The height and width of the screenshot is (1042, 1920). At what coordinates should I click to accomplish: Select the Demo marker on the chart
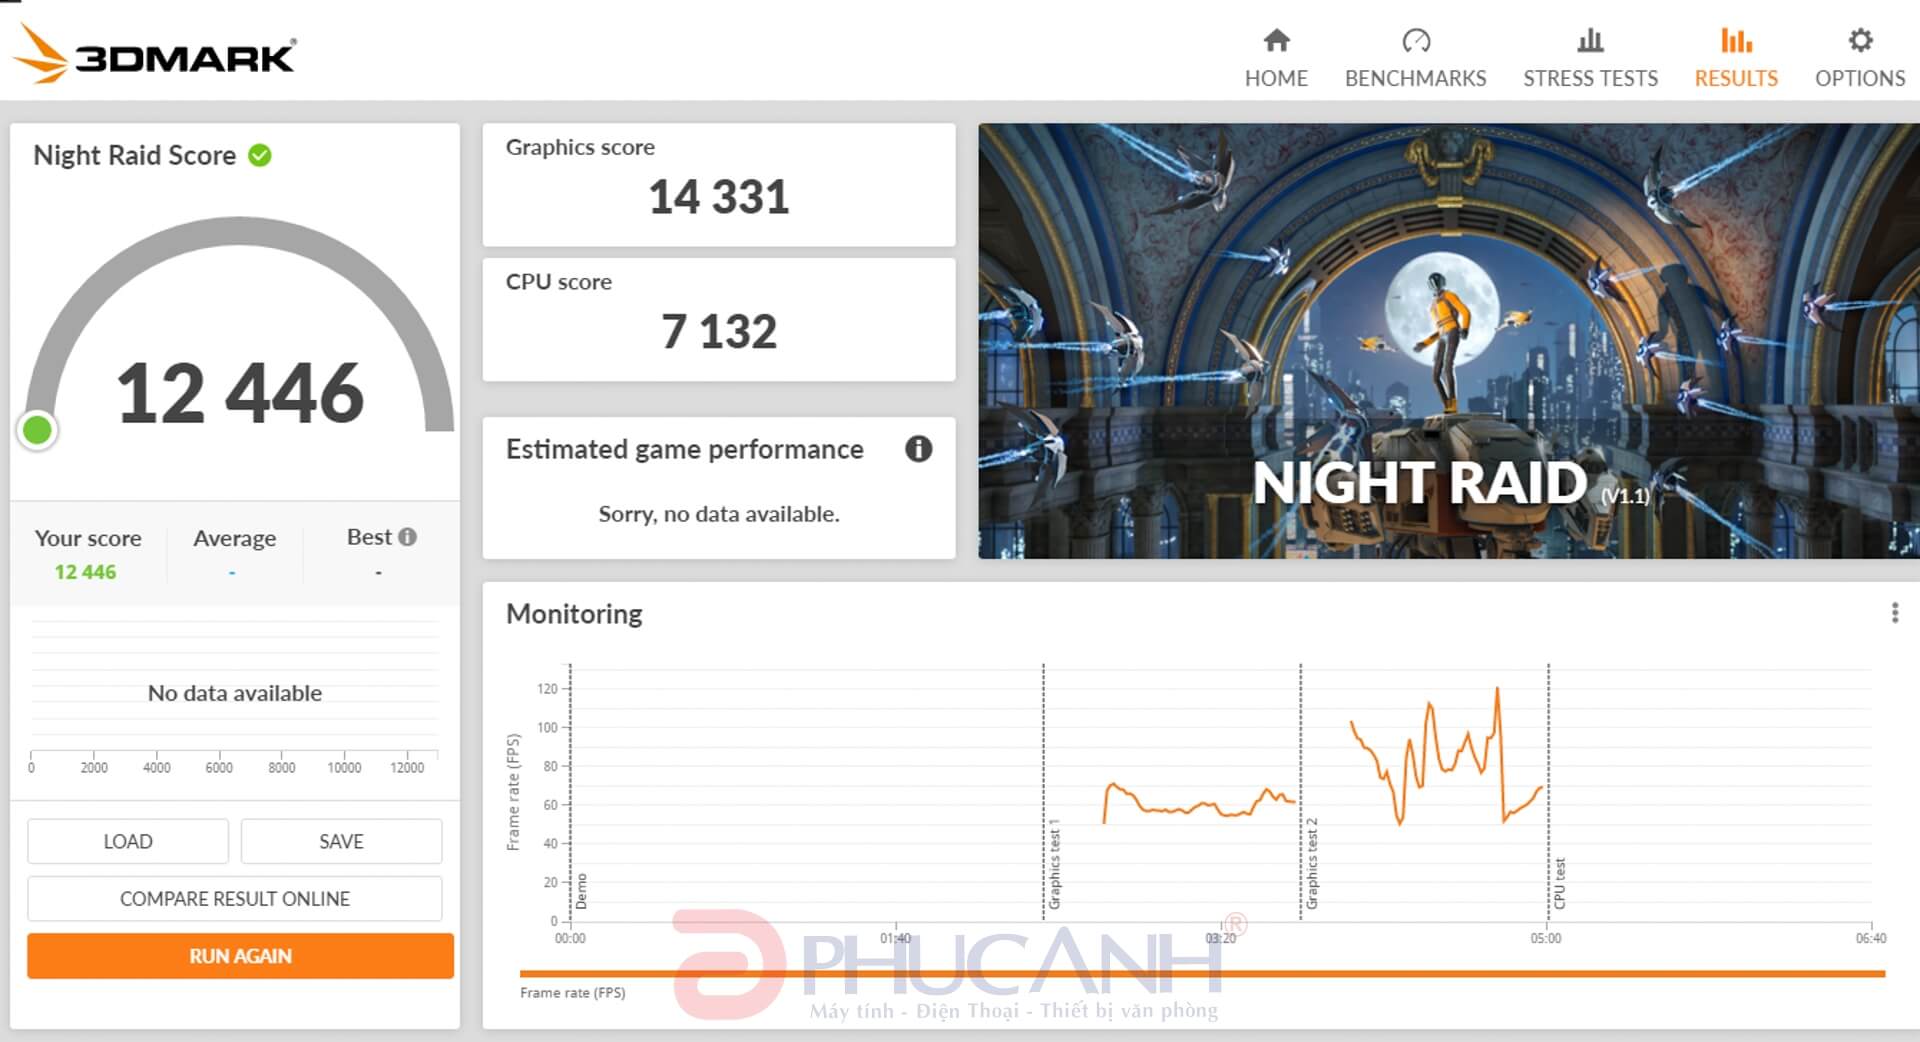tap(582, 891)
